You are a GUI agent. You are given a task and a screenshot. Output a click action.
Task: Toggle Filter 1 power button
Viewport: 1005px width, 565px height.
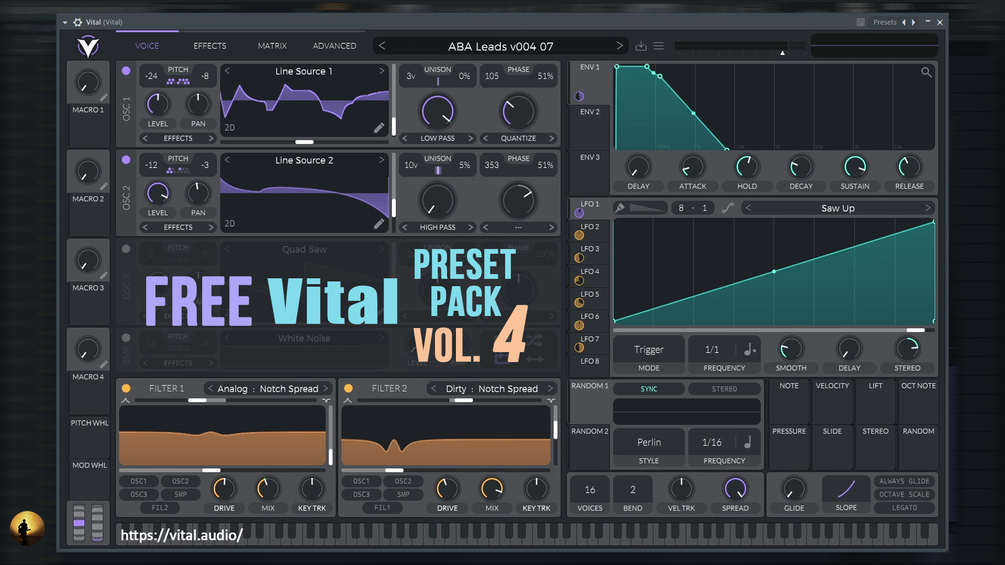pos(126,388)
